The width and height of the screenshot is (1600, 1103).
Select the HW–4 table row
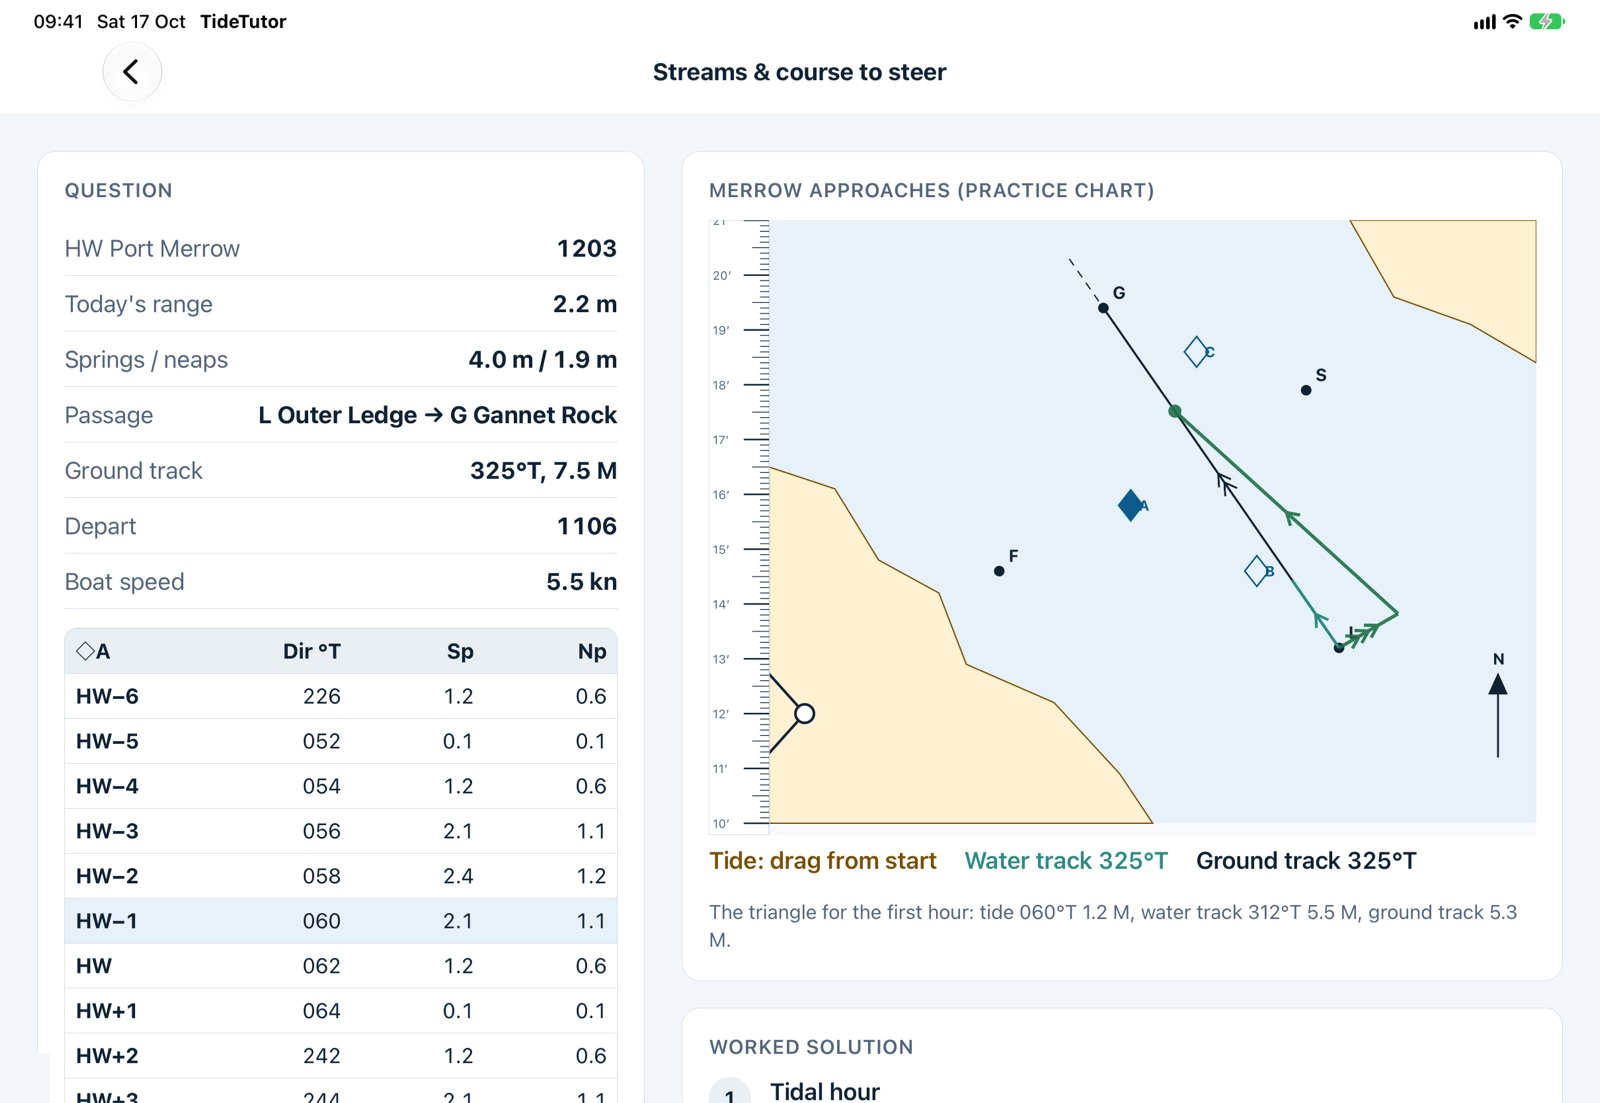[341, 786]
